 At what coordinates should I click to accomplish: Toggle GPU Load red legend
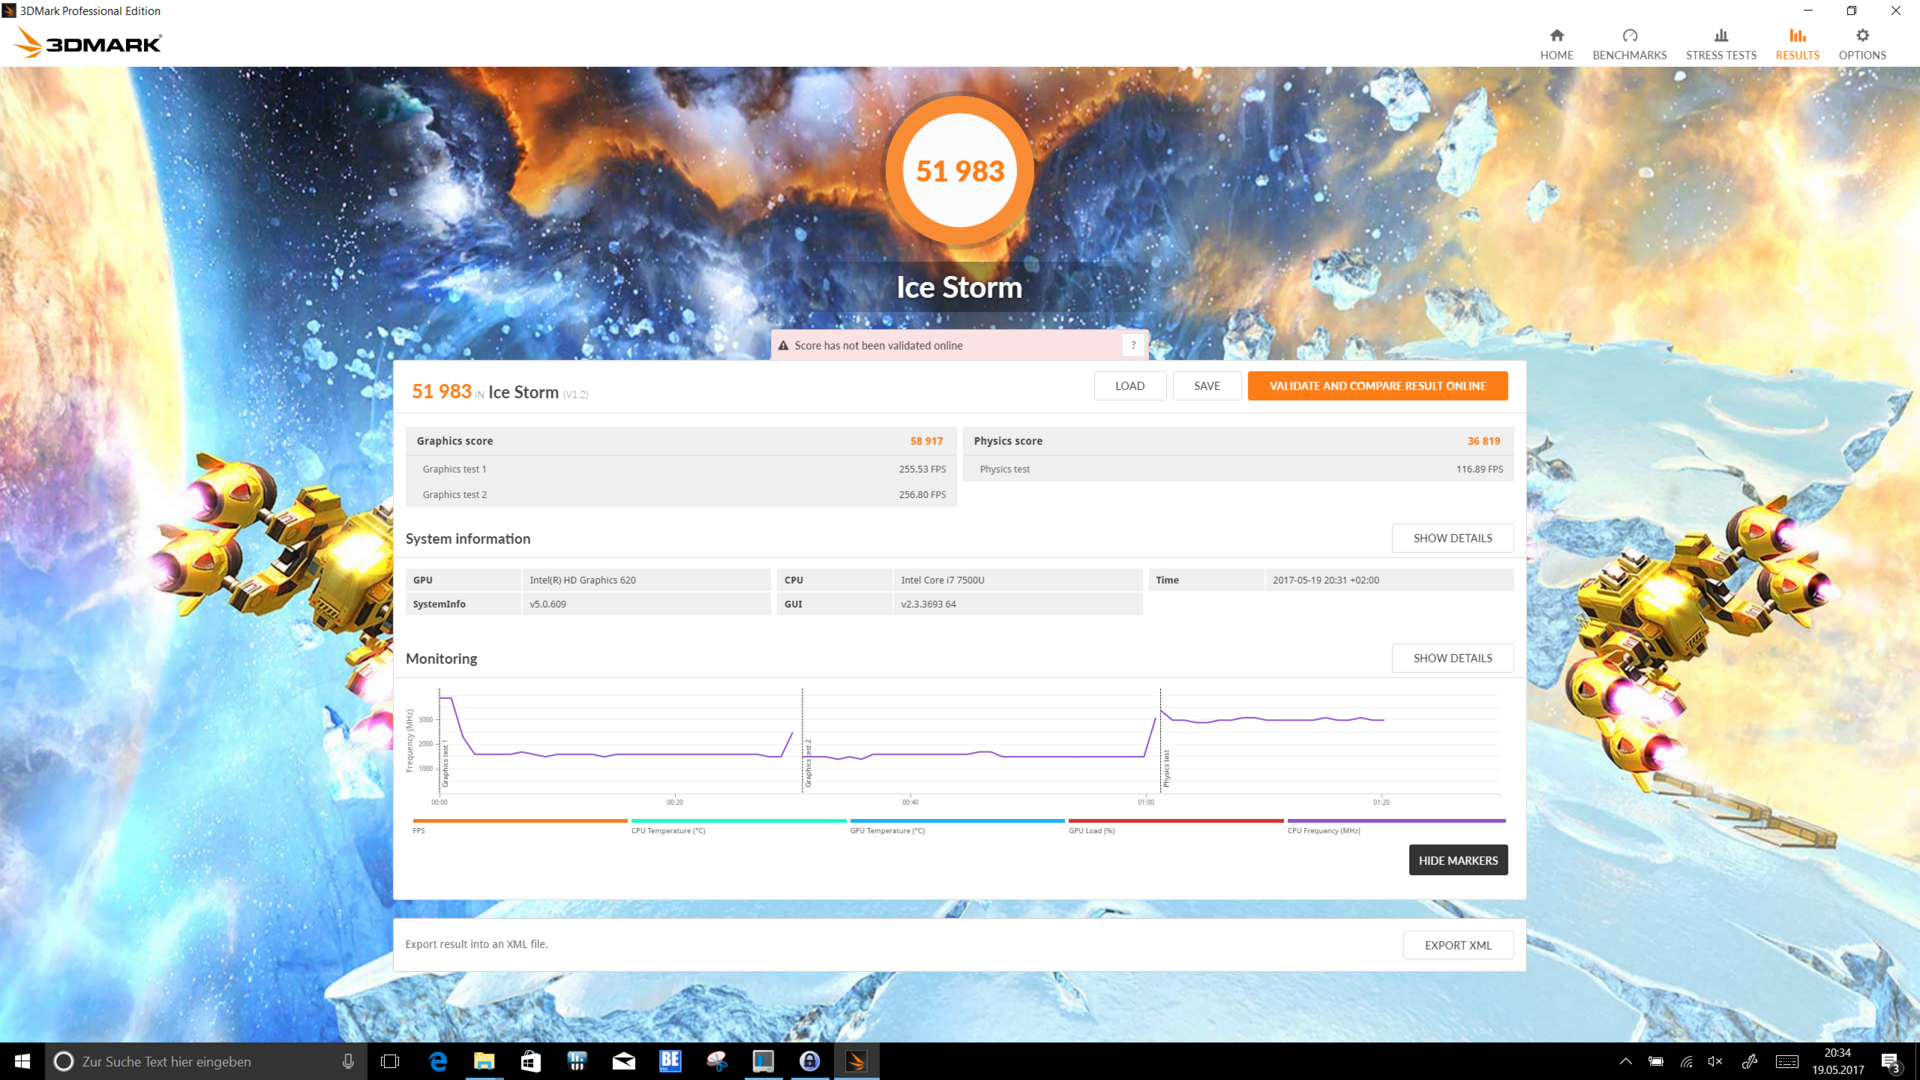(x=1175, y=821)
